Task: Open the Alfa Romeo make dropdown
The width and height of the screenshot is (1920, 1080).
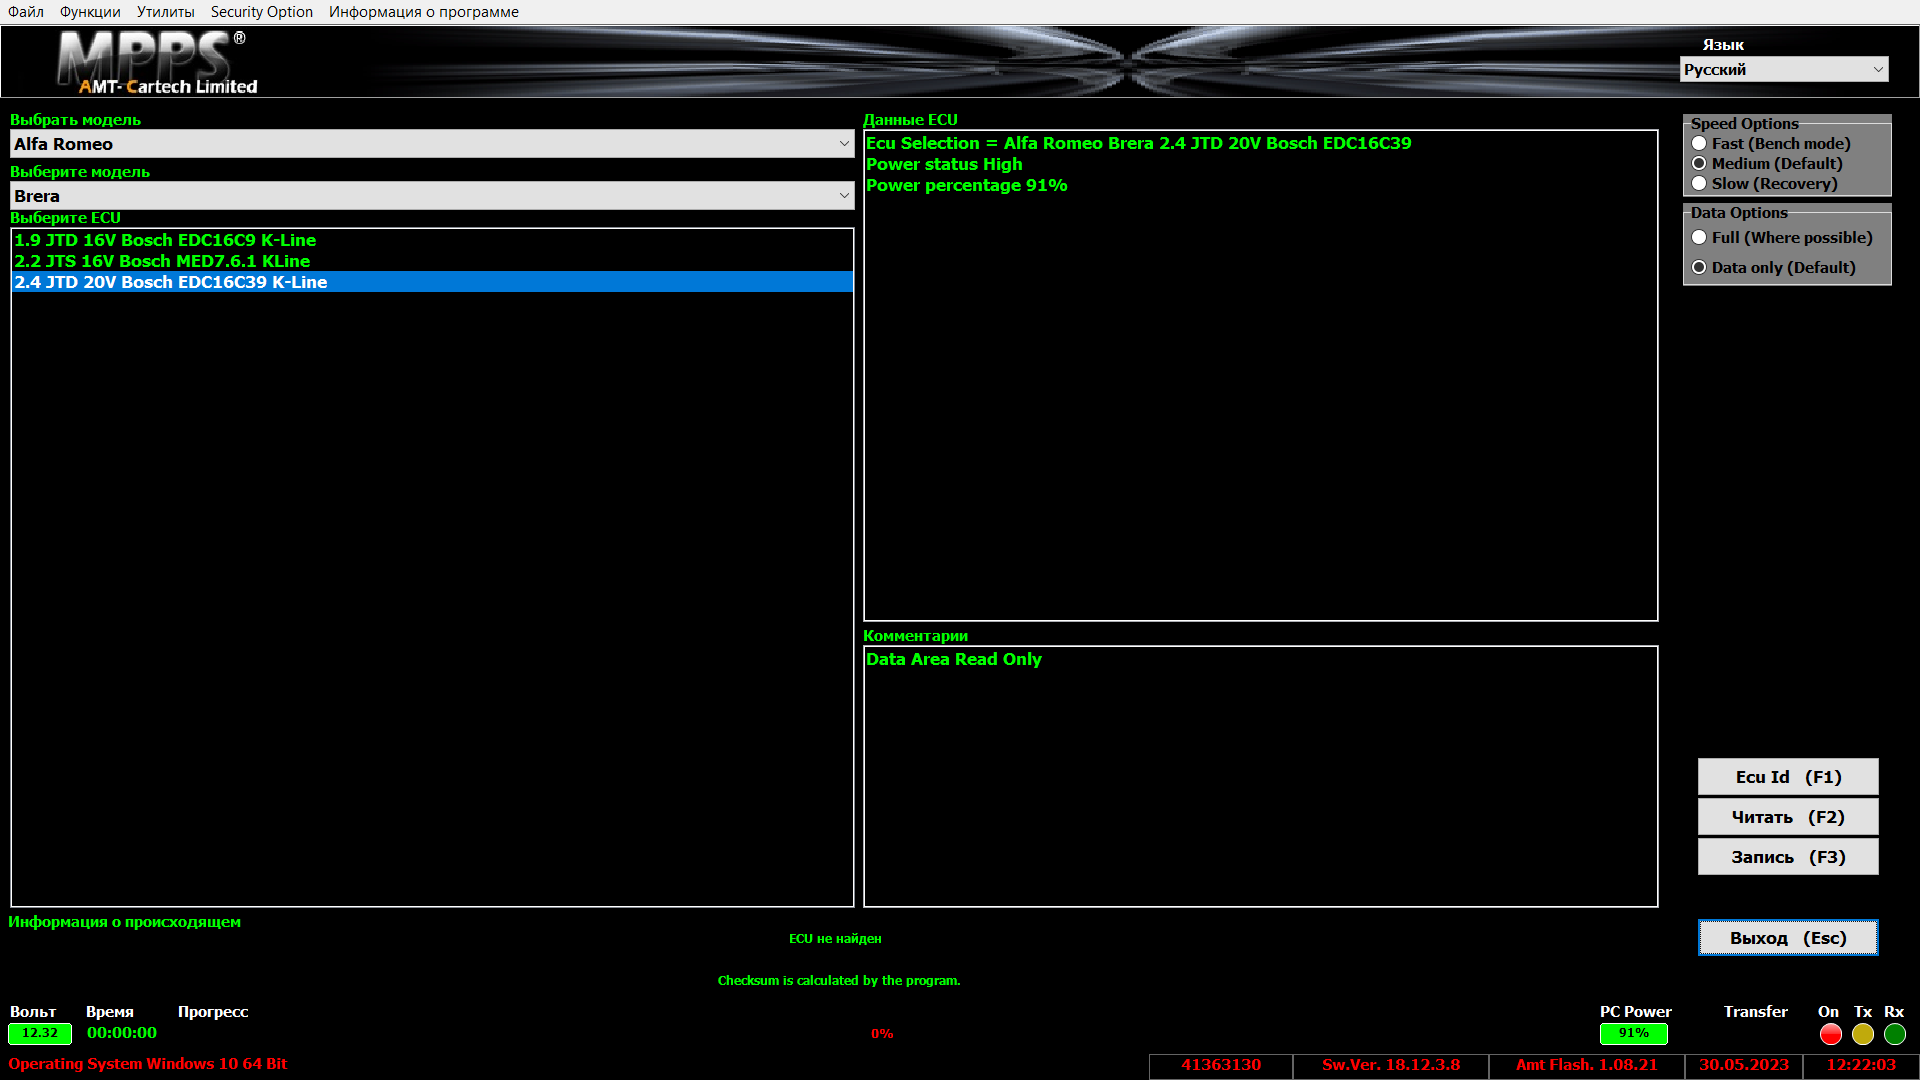Action: [x=432, y=144]
